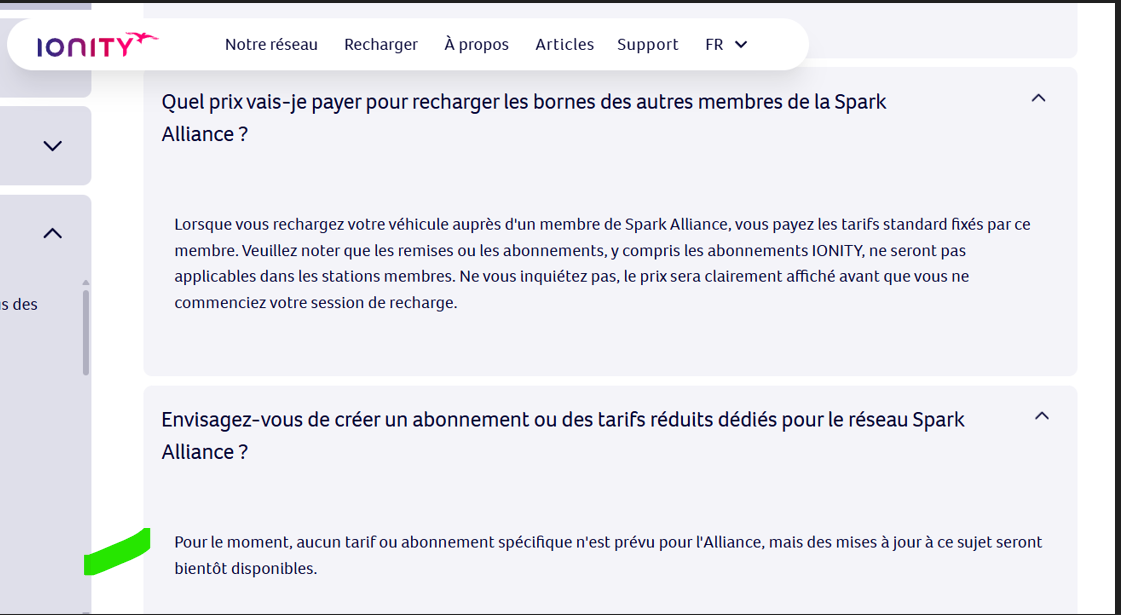
Task: Open the Support page
Action: (x=648, y=44)
